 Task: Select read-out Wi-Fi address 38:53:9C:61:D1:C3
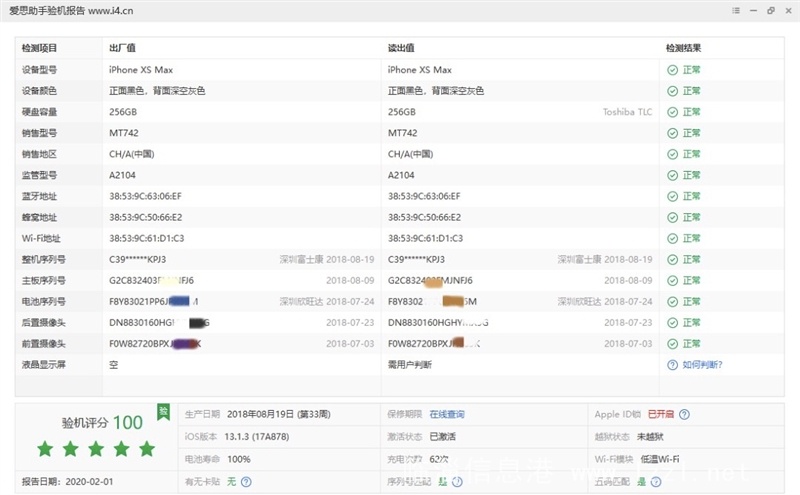(426, 239)
